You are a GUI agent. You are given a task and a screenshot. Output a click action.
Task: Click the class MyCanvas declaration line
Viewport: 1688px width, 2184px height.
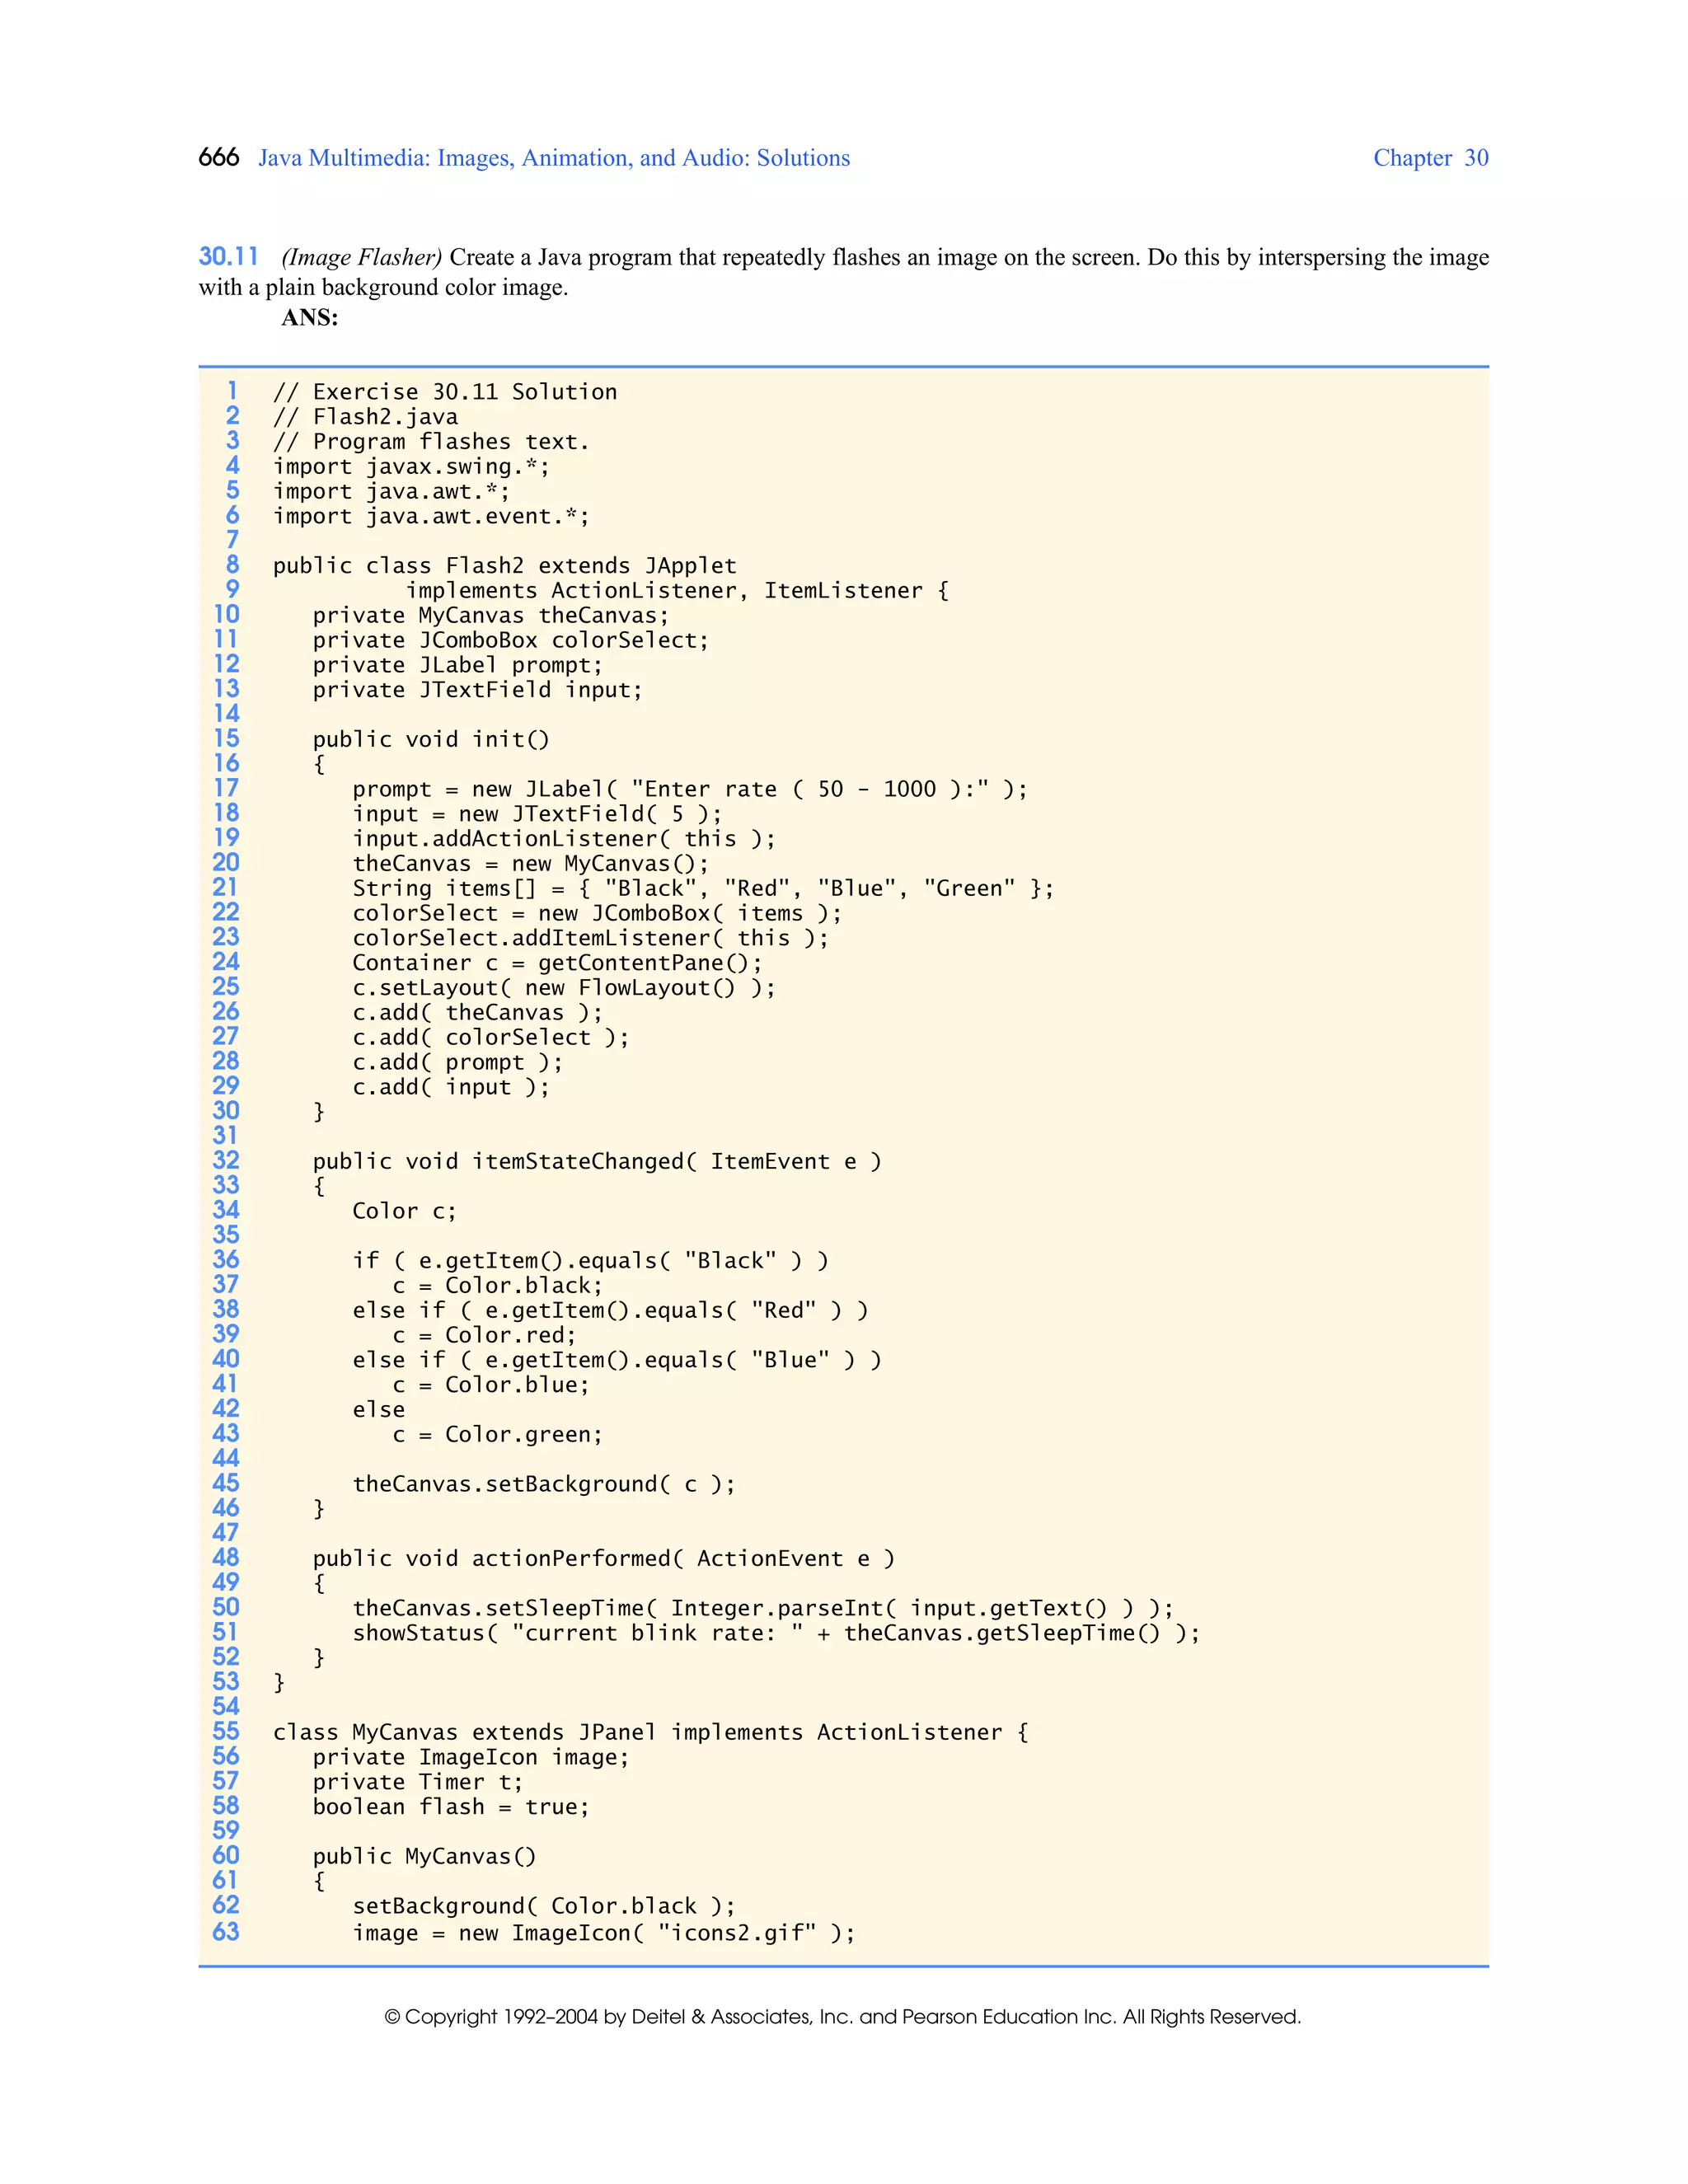(650, 1733)
